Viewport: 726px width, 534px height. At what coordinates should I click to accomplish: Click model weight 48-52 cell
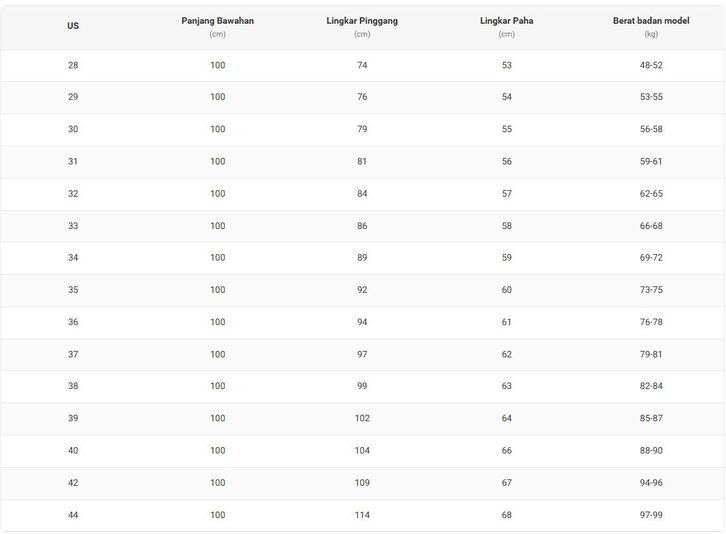coord(651,65)
